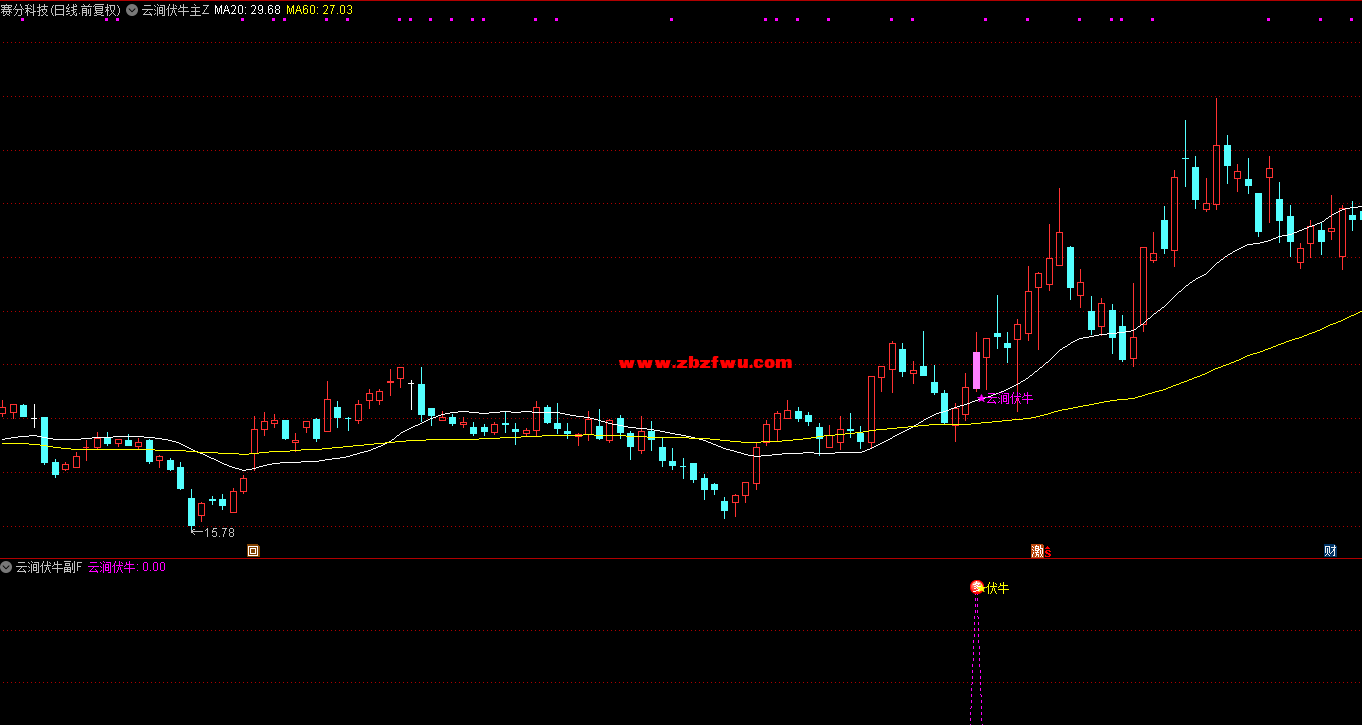Open the blue 财 financial marker icon

click(x=1330, y=550)
